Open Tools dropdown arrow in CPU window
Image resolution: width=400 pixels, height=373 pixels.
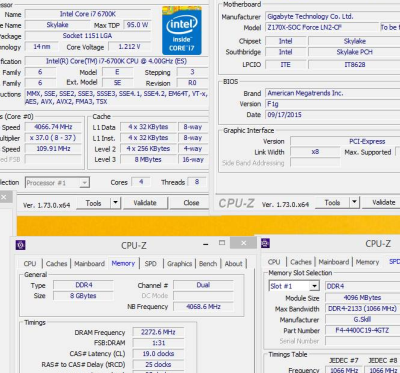[x=115, y=203]
